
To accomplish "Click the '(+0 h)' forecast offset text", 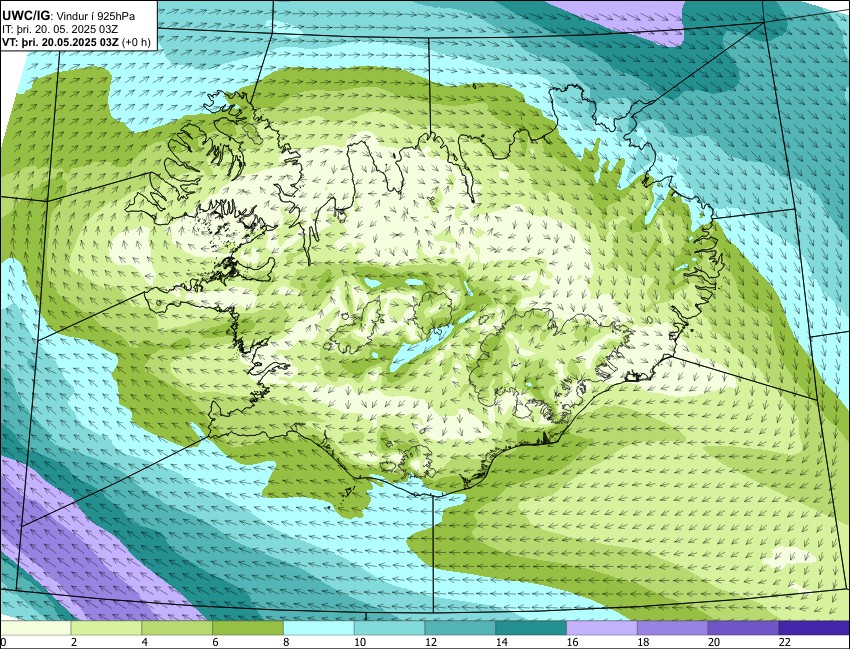I will (137, 42).
